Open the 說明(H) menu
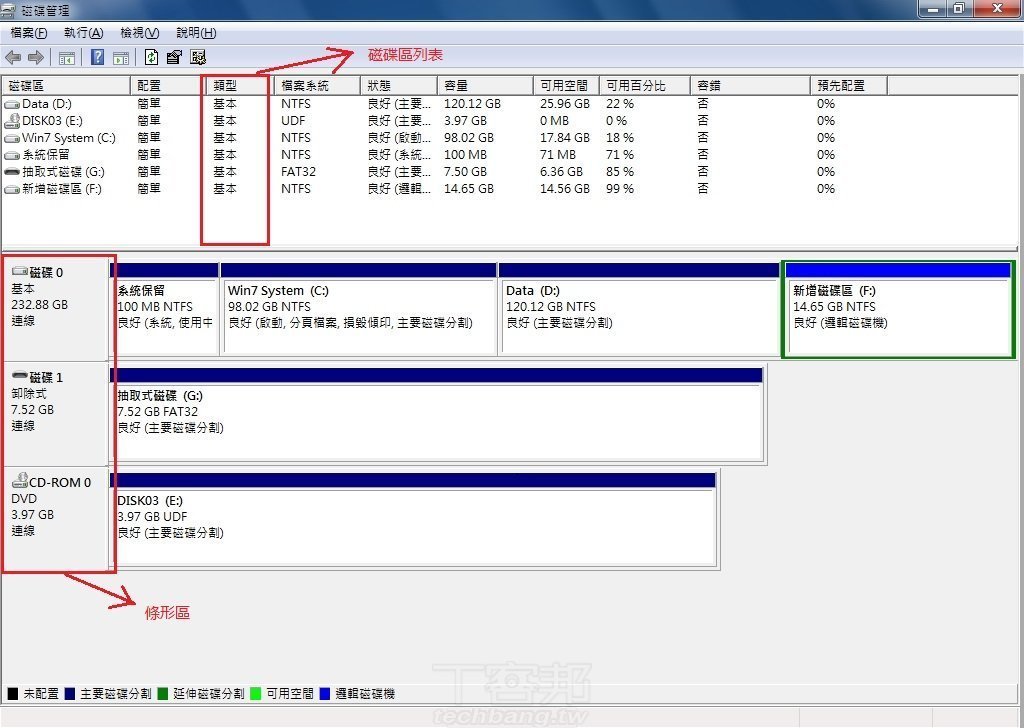The image size is (1024, 728). (196, 33)
